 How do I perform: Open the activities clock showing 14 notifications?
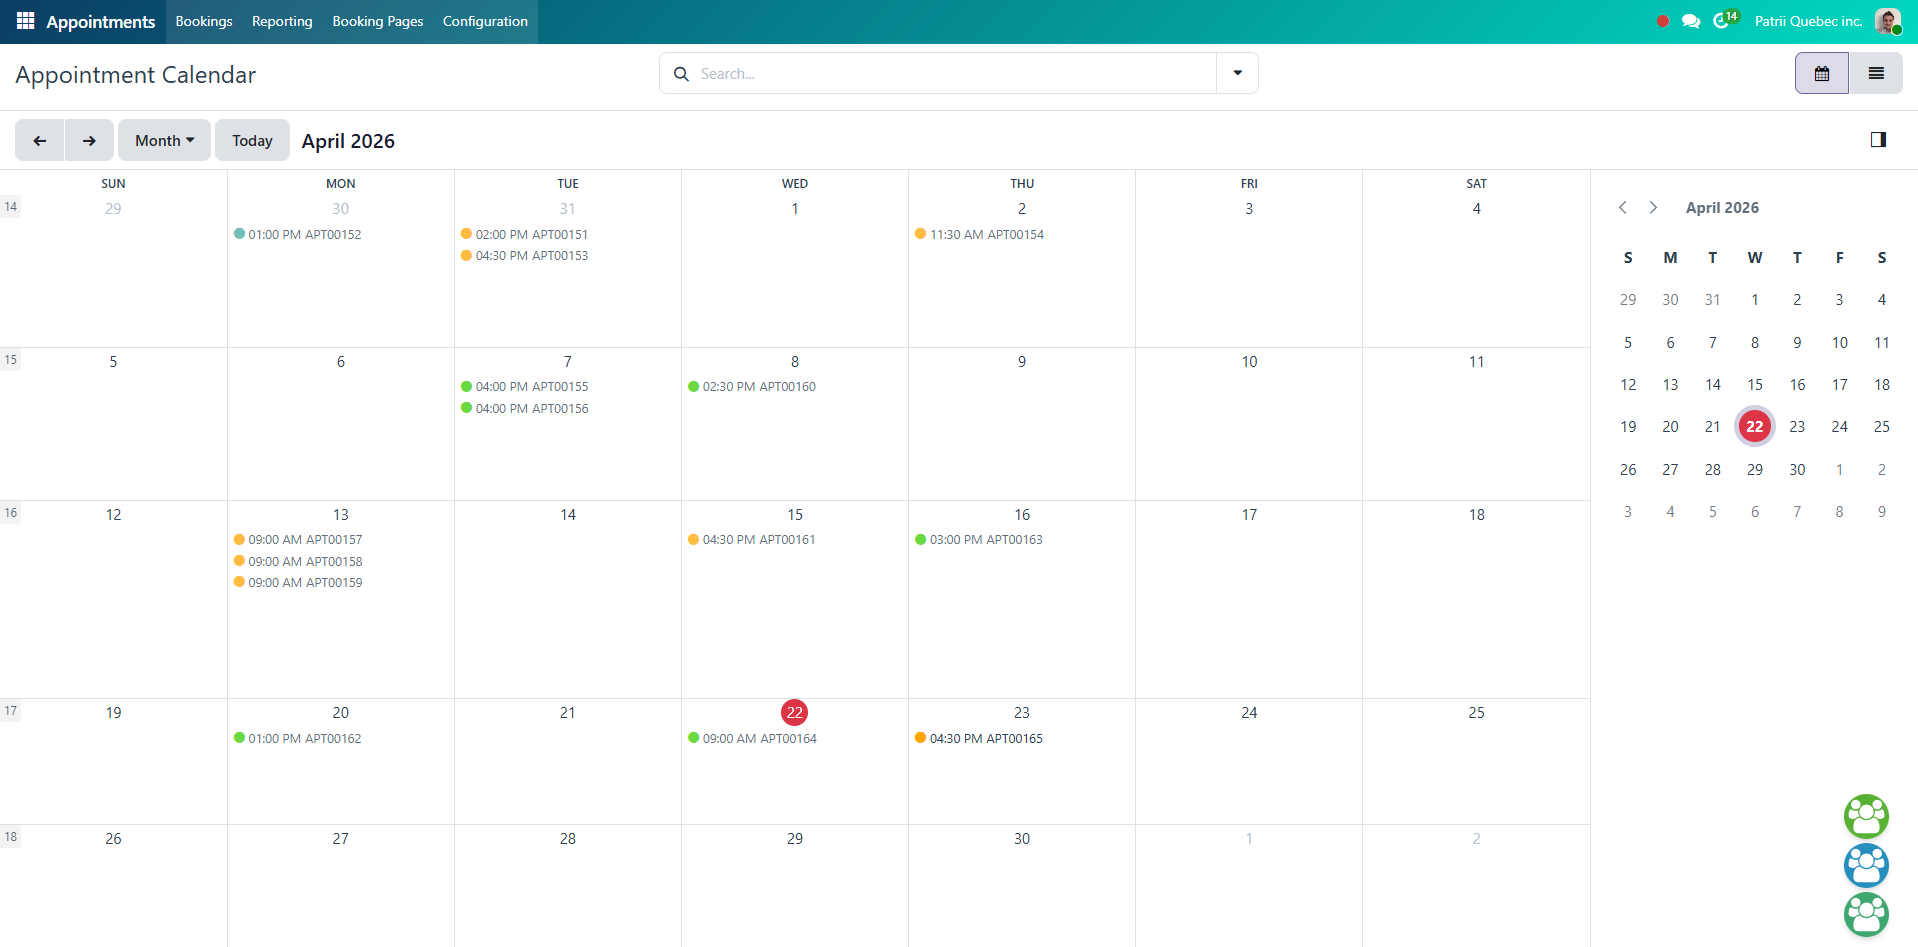click(1722, 20)
